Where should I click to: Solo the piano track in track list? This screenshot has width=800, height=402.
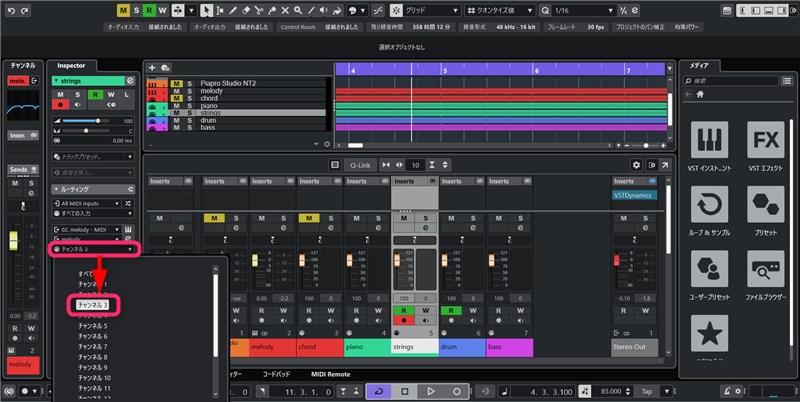[x=189, y=106]
